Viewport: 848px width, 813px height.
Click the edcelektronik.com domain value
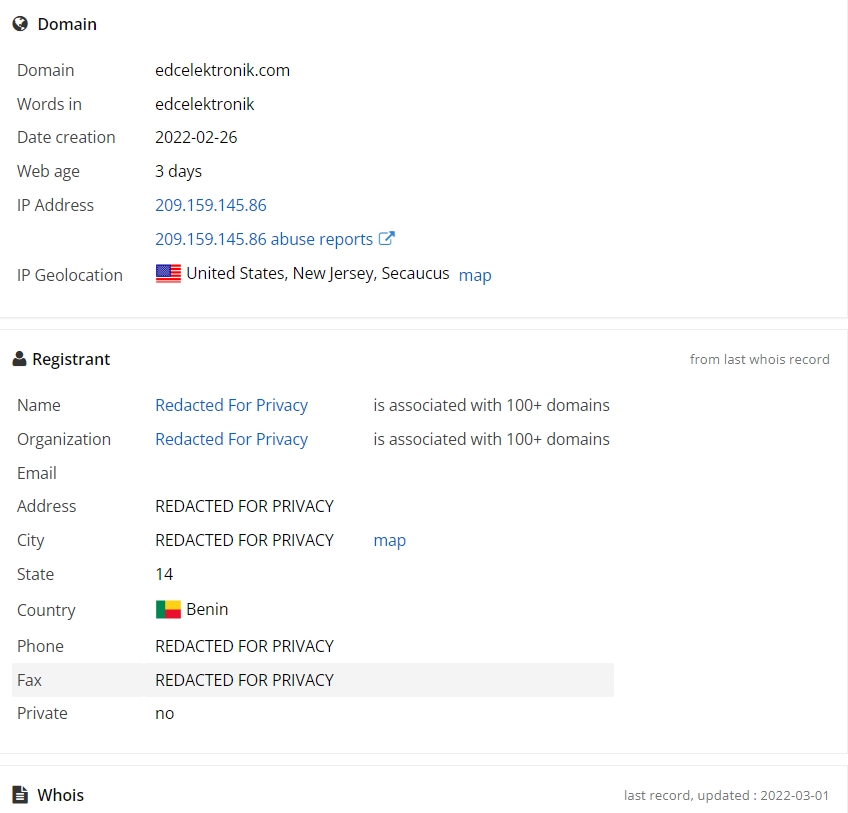coord(222,70)
